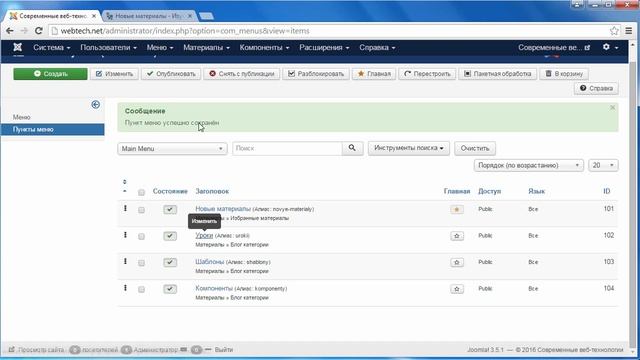
Task: Expand Инструменты поиска search tools
Action: pos(409,148)
